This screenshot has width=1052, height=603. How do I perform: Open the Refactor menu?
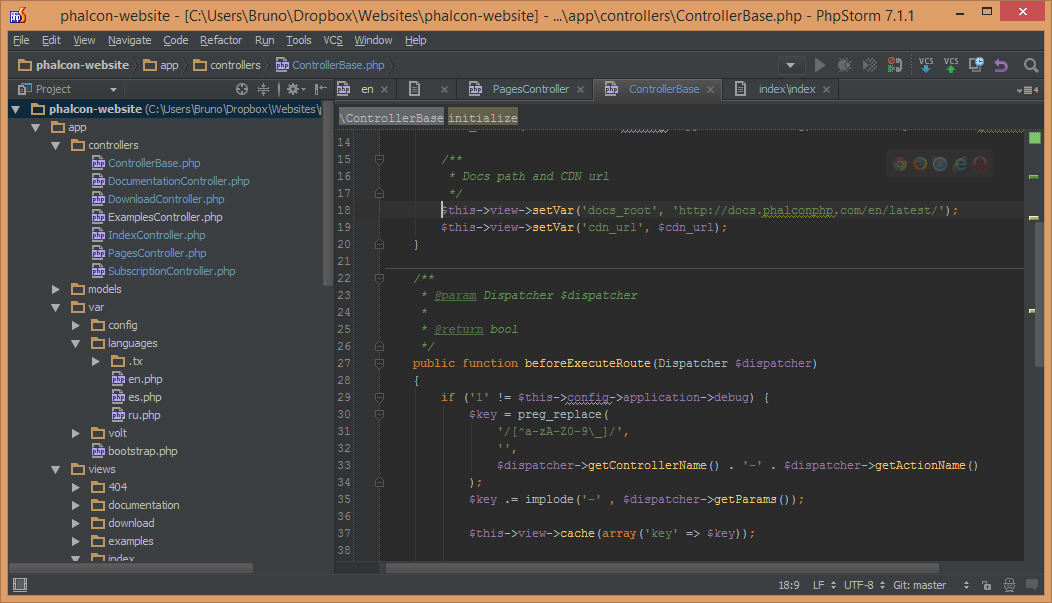(220, 40)
